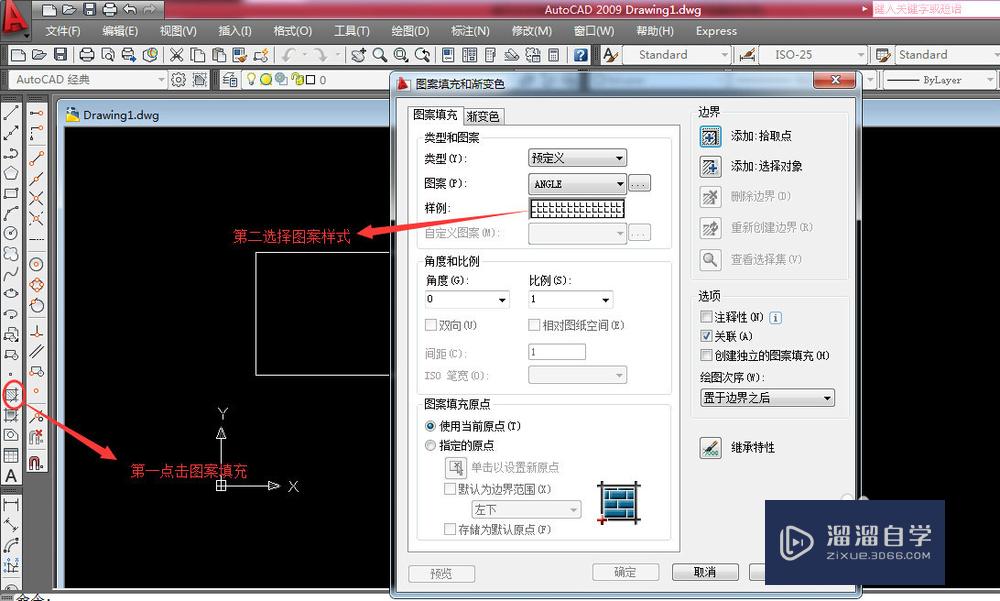Open Draw order dropdown
Viewport: 1000px width, 601px height.
coord(767,398)
